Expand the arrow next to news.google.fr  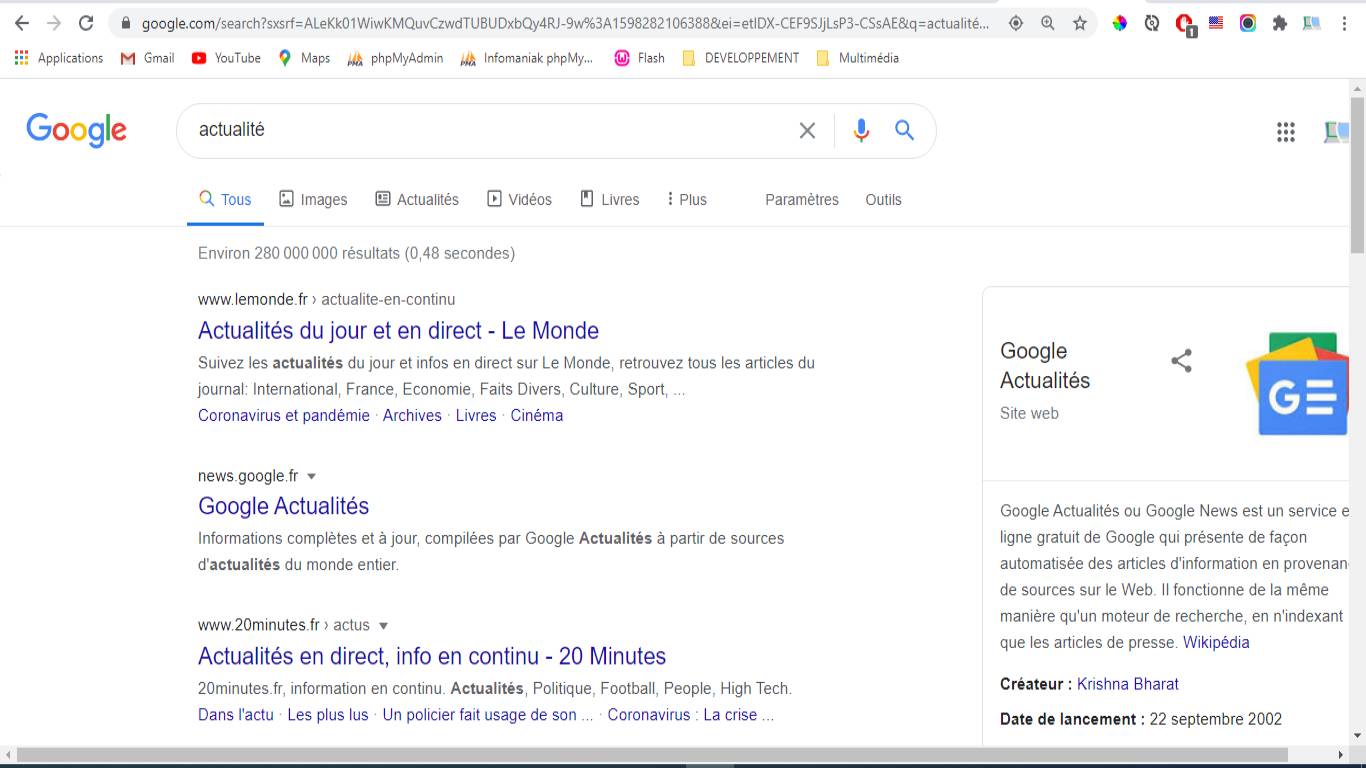[311, 476]
